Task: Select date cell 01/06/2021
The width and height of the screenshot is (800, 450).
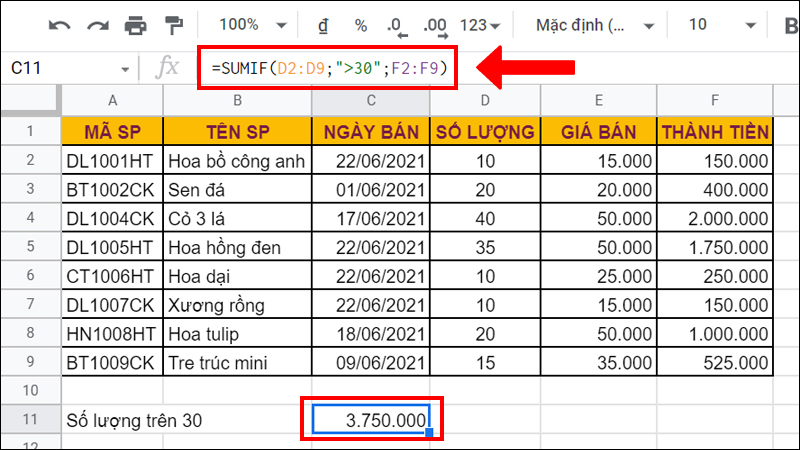Action: pos(371,189)
